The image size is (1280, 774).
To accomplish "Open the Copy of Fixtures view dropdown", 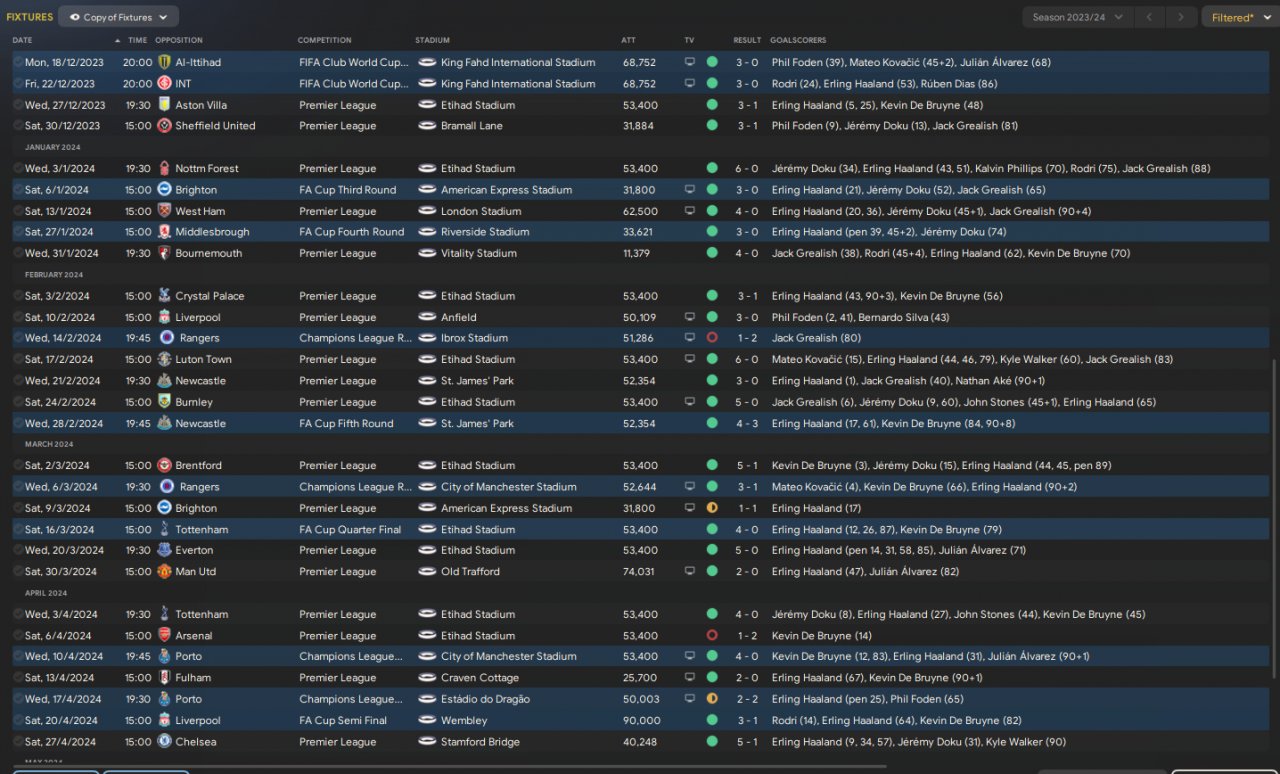I will click(x=119, y=17).
